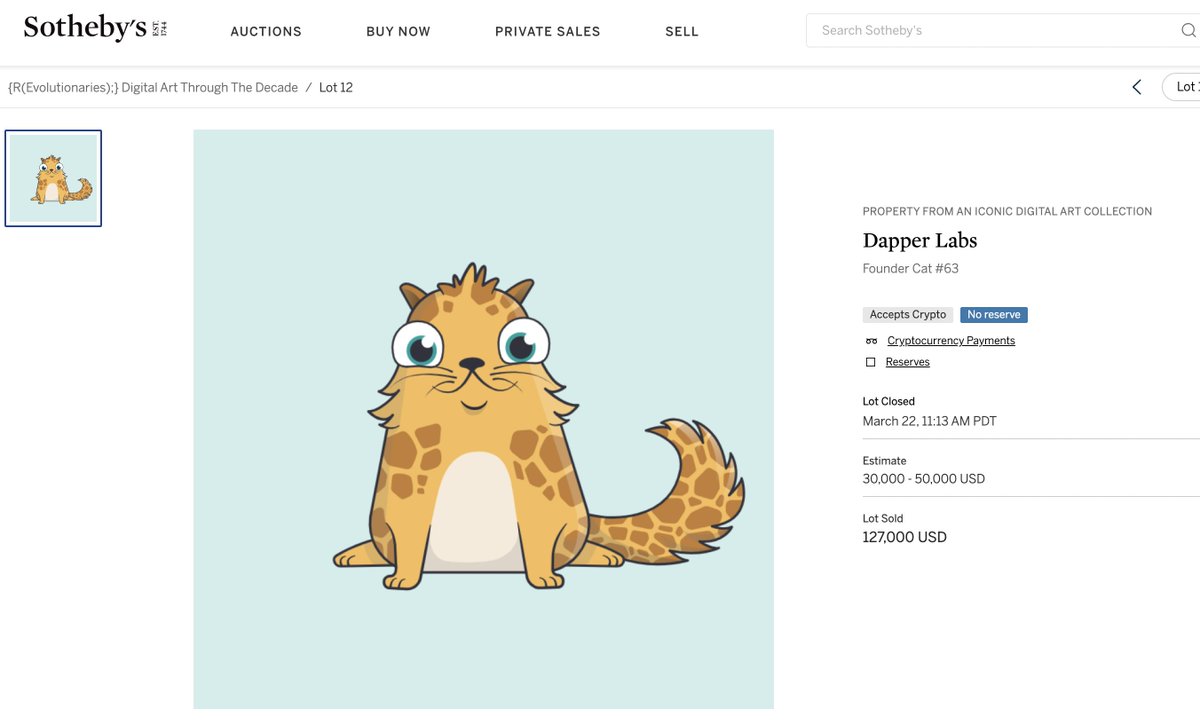Open the main Founder Cat image
Screen dimensions: 1200x725
pyautogui.click(x=483, y=419)
